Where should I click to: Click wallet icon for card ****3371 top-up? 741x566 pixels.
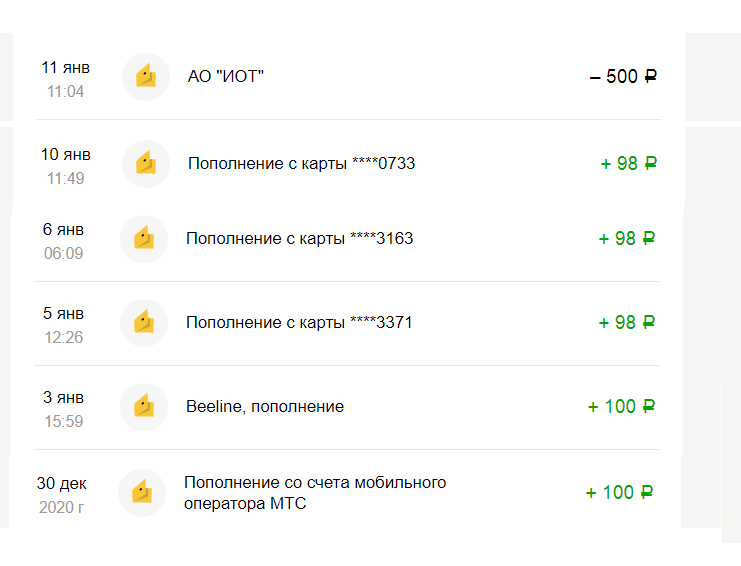(x=144, y=323)
